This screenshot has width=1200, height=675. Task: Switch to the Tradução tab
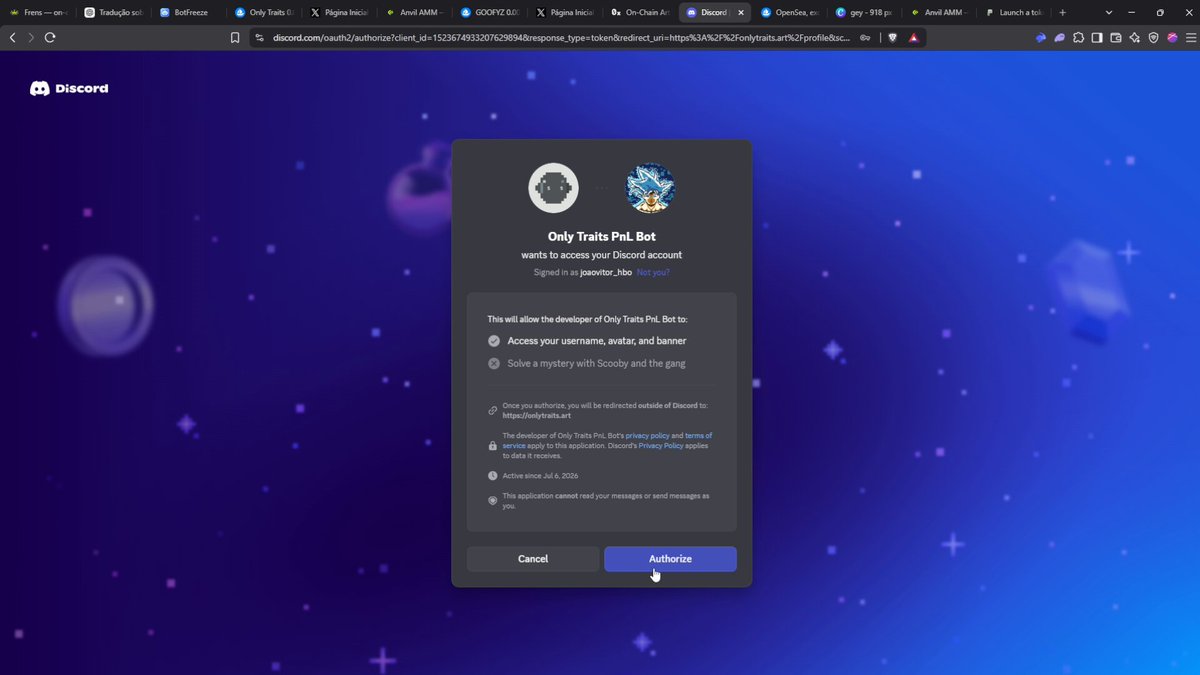[115, 13]
